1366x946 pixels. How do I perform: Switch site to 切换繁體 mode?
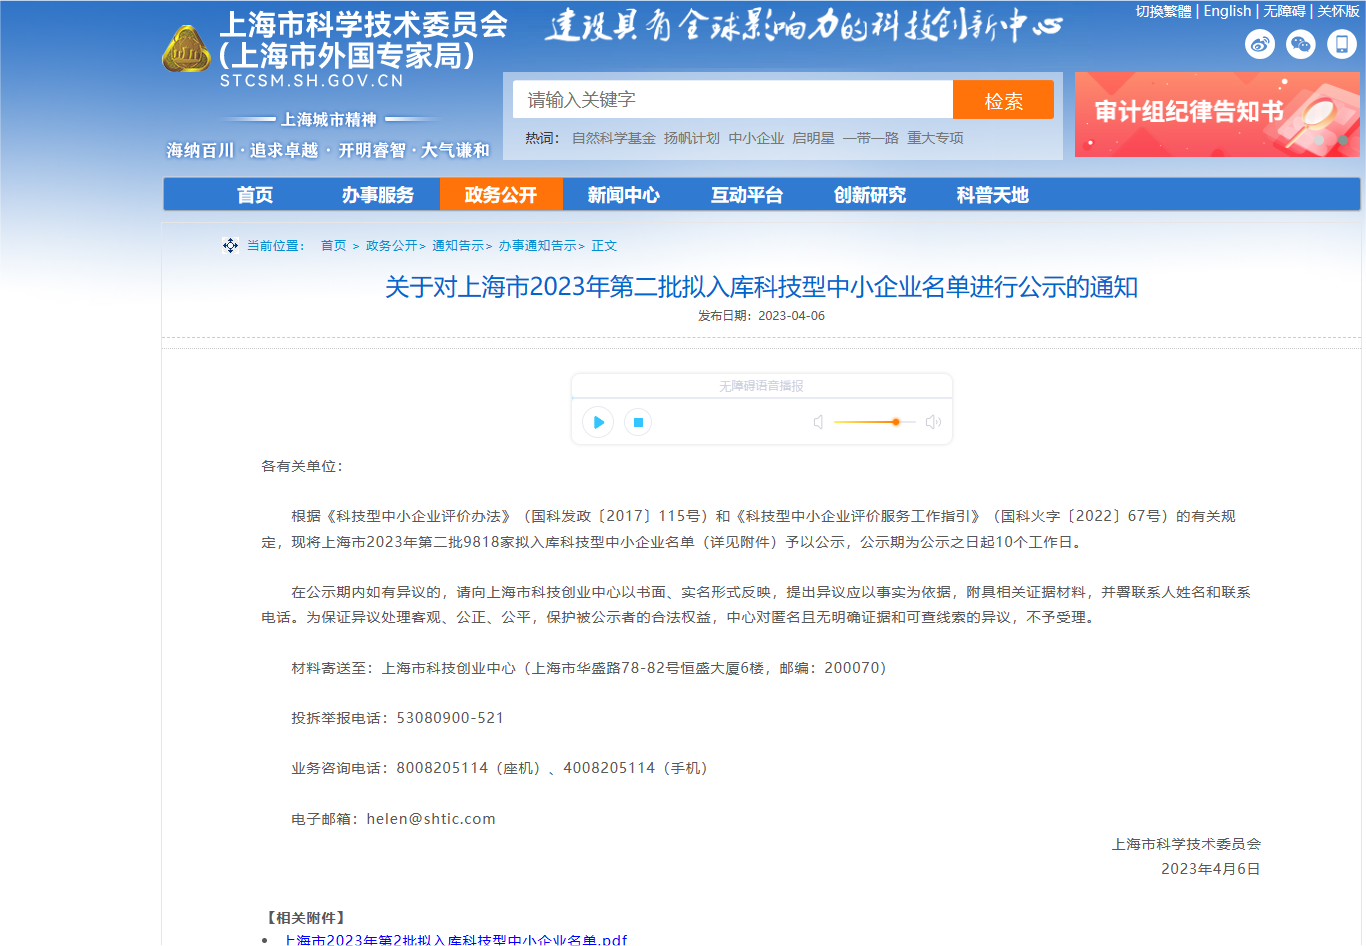point(1162,11)
